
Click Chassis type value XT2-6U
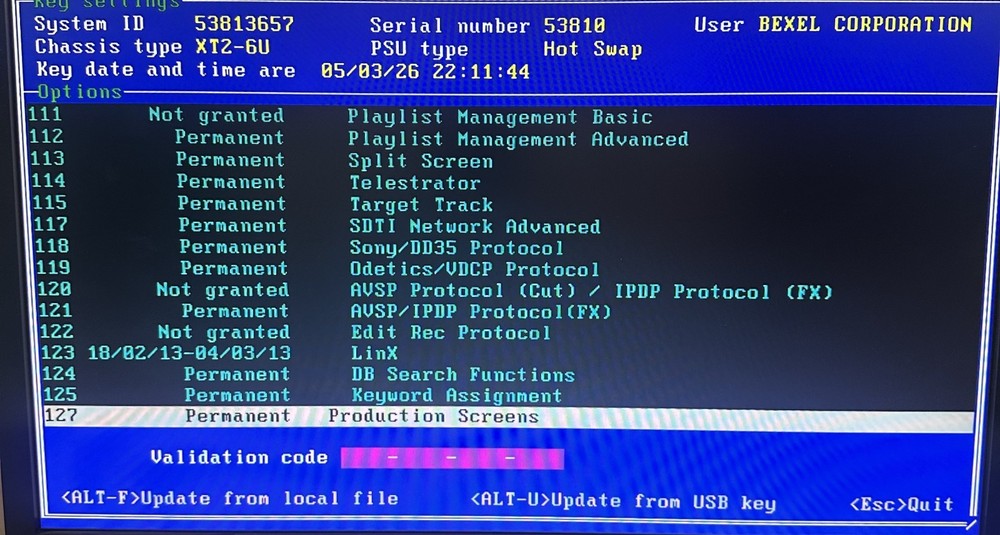pos(233,47)
